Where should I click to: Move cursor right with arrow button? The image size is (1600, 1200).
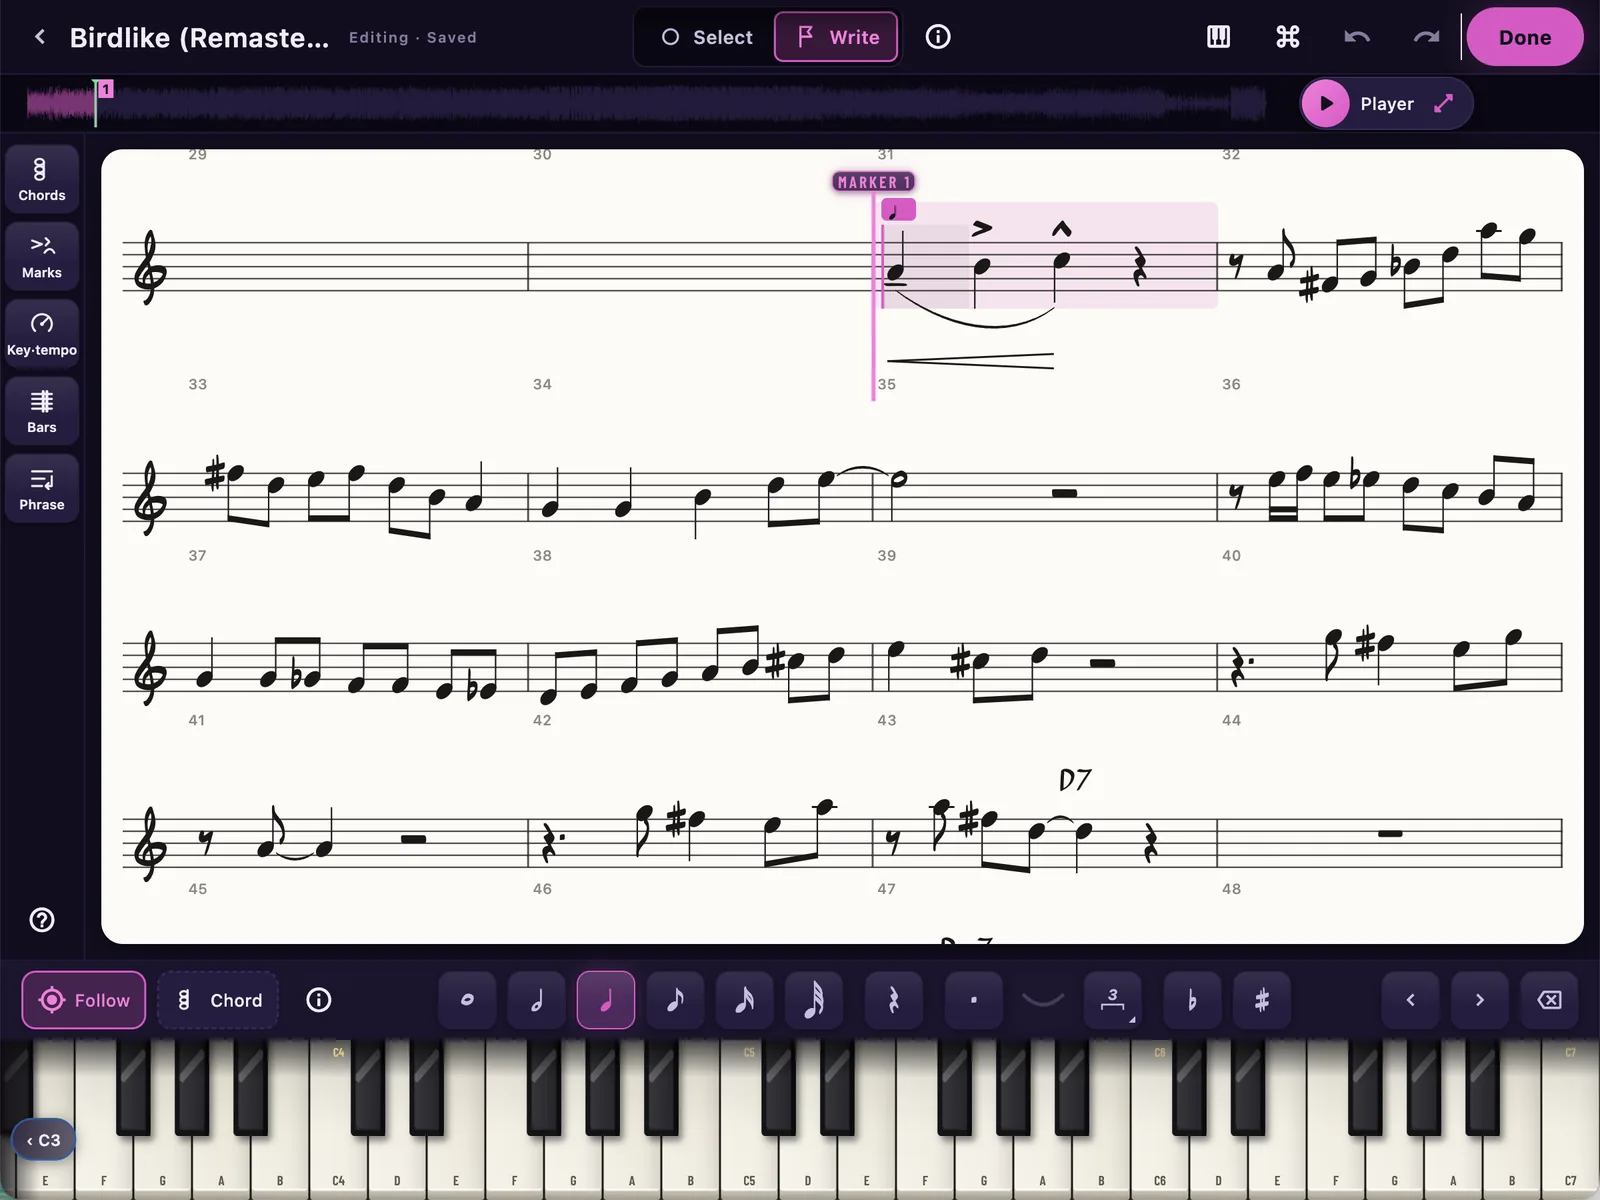tap(1480, 1000)
